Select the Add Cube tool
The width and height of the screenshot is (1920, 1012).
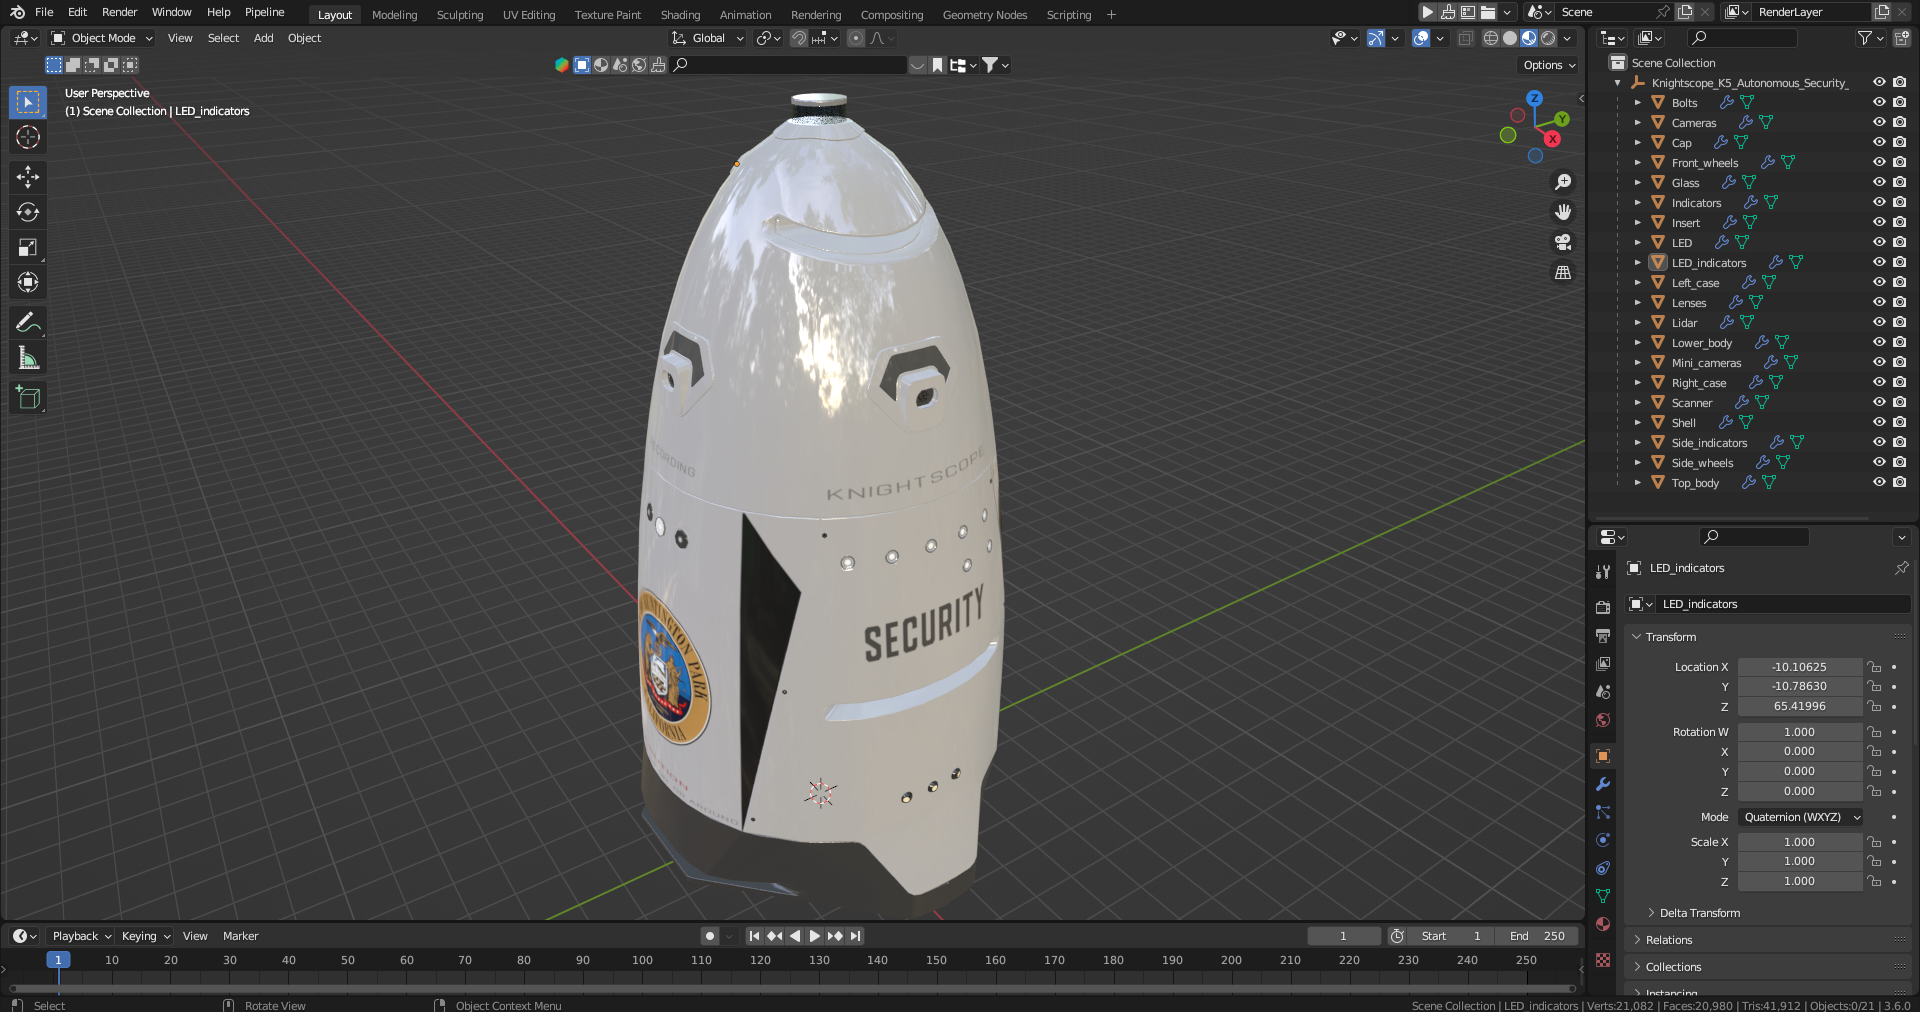point(28,397)
